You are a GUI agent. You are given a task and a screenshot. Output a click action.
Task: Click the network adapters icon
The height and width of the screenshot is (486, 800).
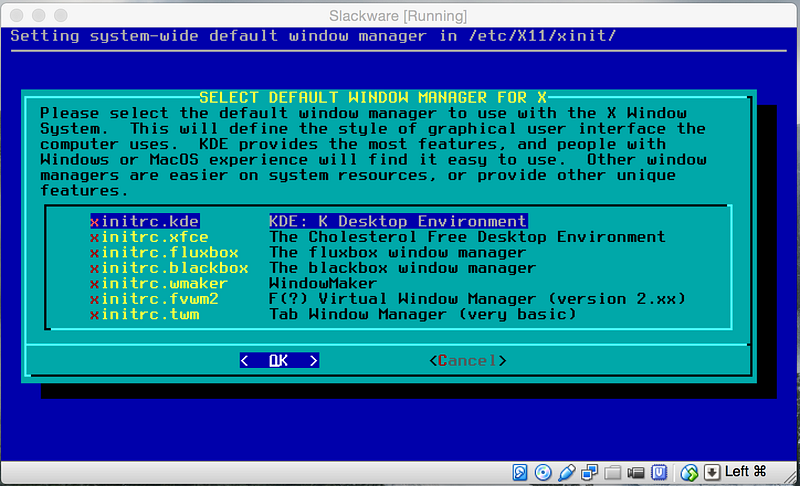click(589, 473)
